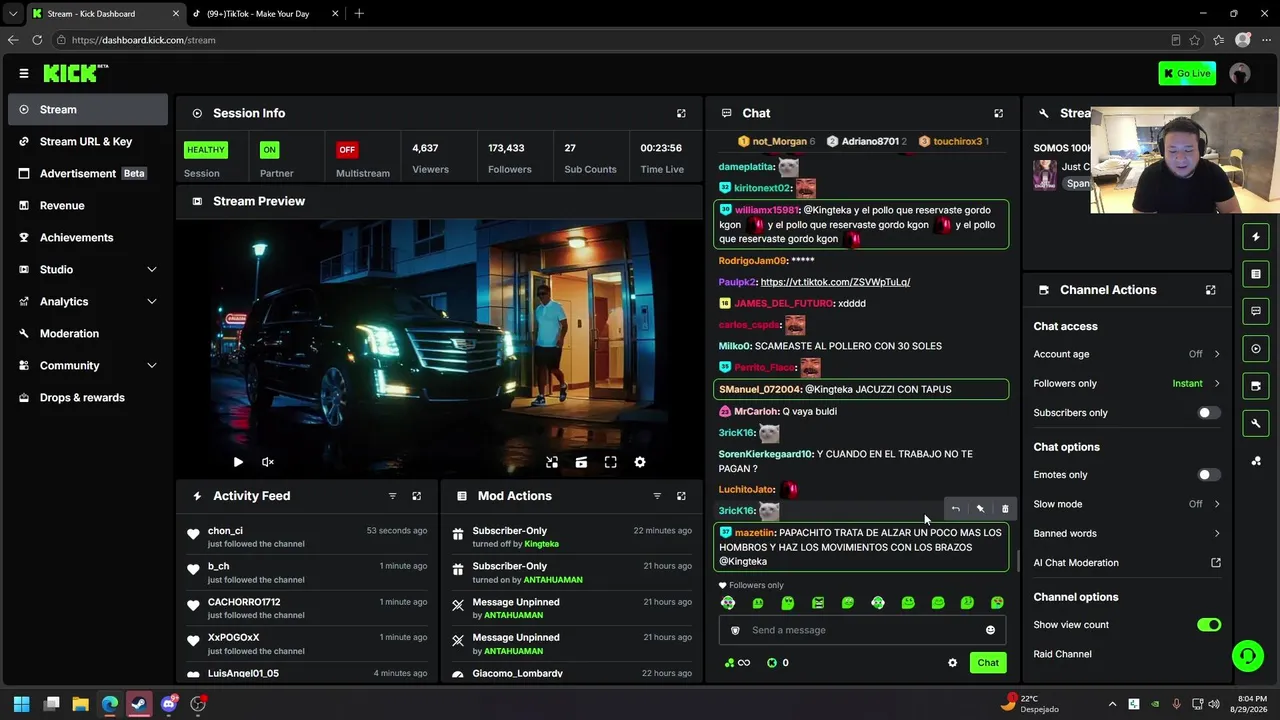Filter the Mod Actions list

[657, 496]
